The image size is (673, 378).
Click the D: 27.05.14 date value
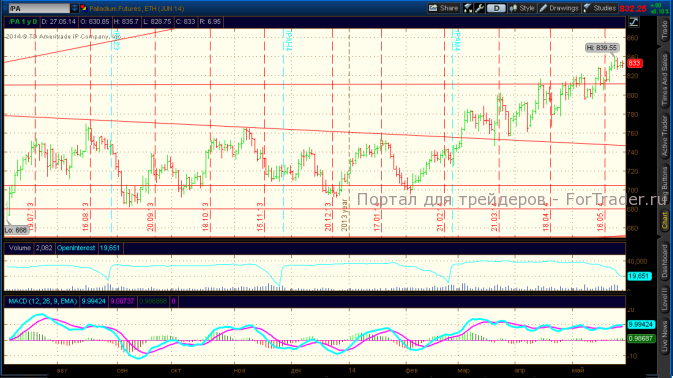(x=58, y=21)
